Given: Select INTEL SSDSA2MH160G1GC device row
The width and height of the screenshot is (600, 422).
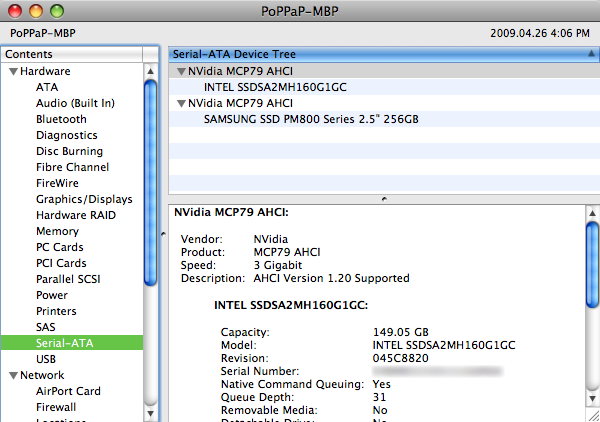Looking at the screenshot, I should pos(384,87).
